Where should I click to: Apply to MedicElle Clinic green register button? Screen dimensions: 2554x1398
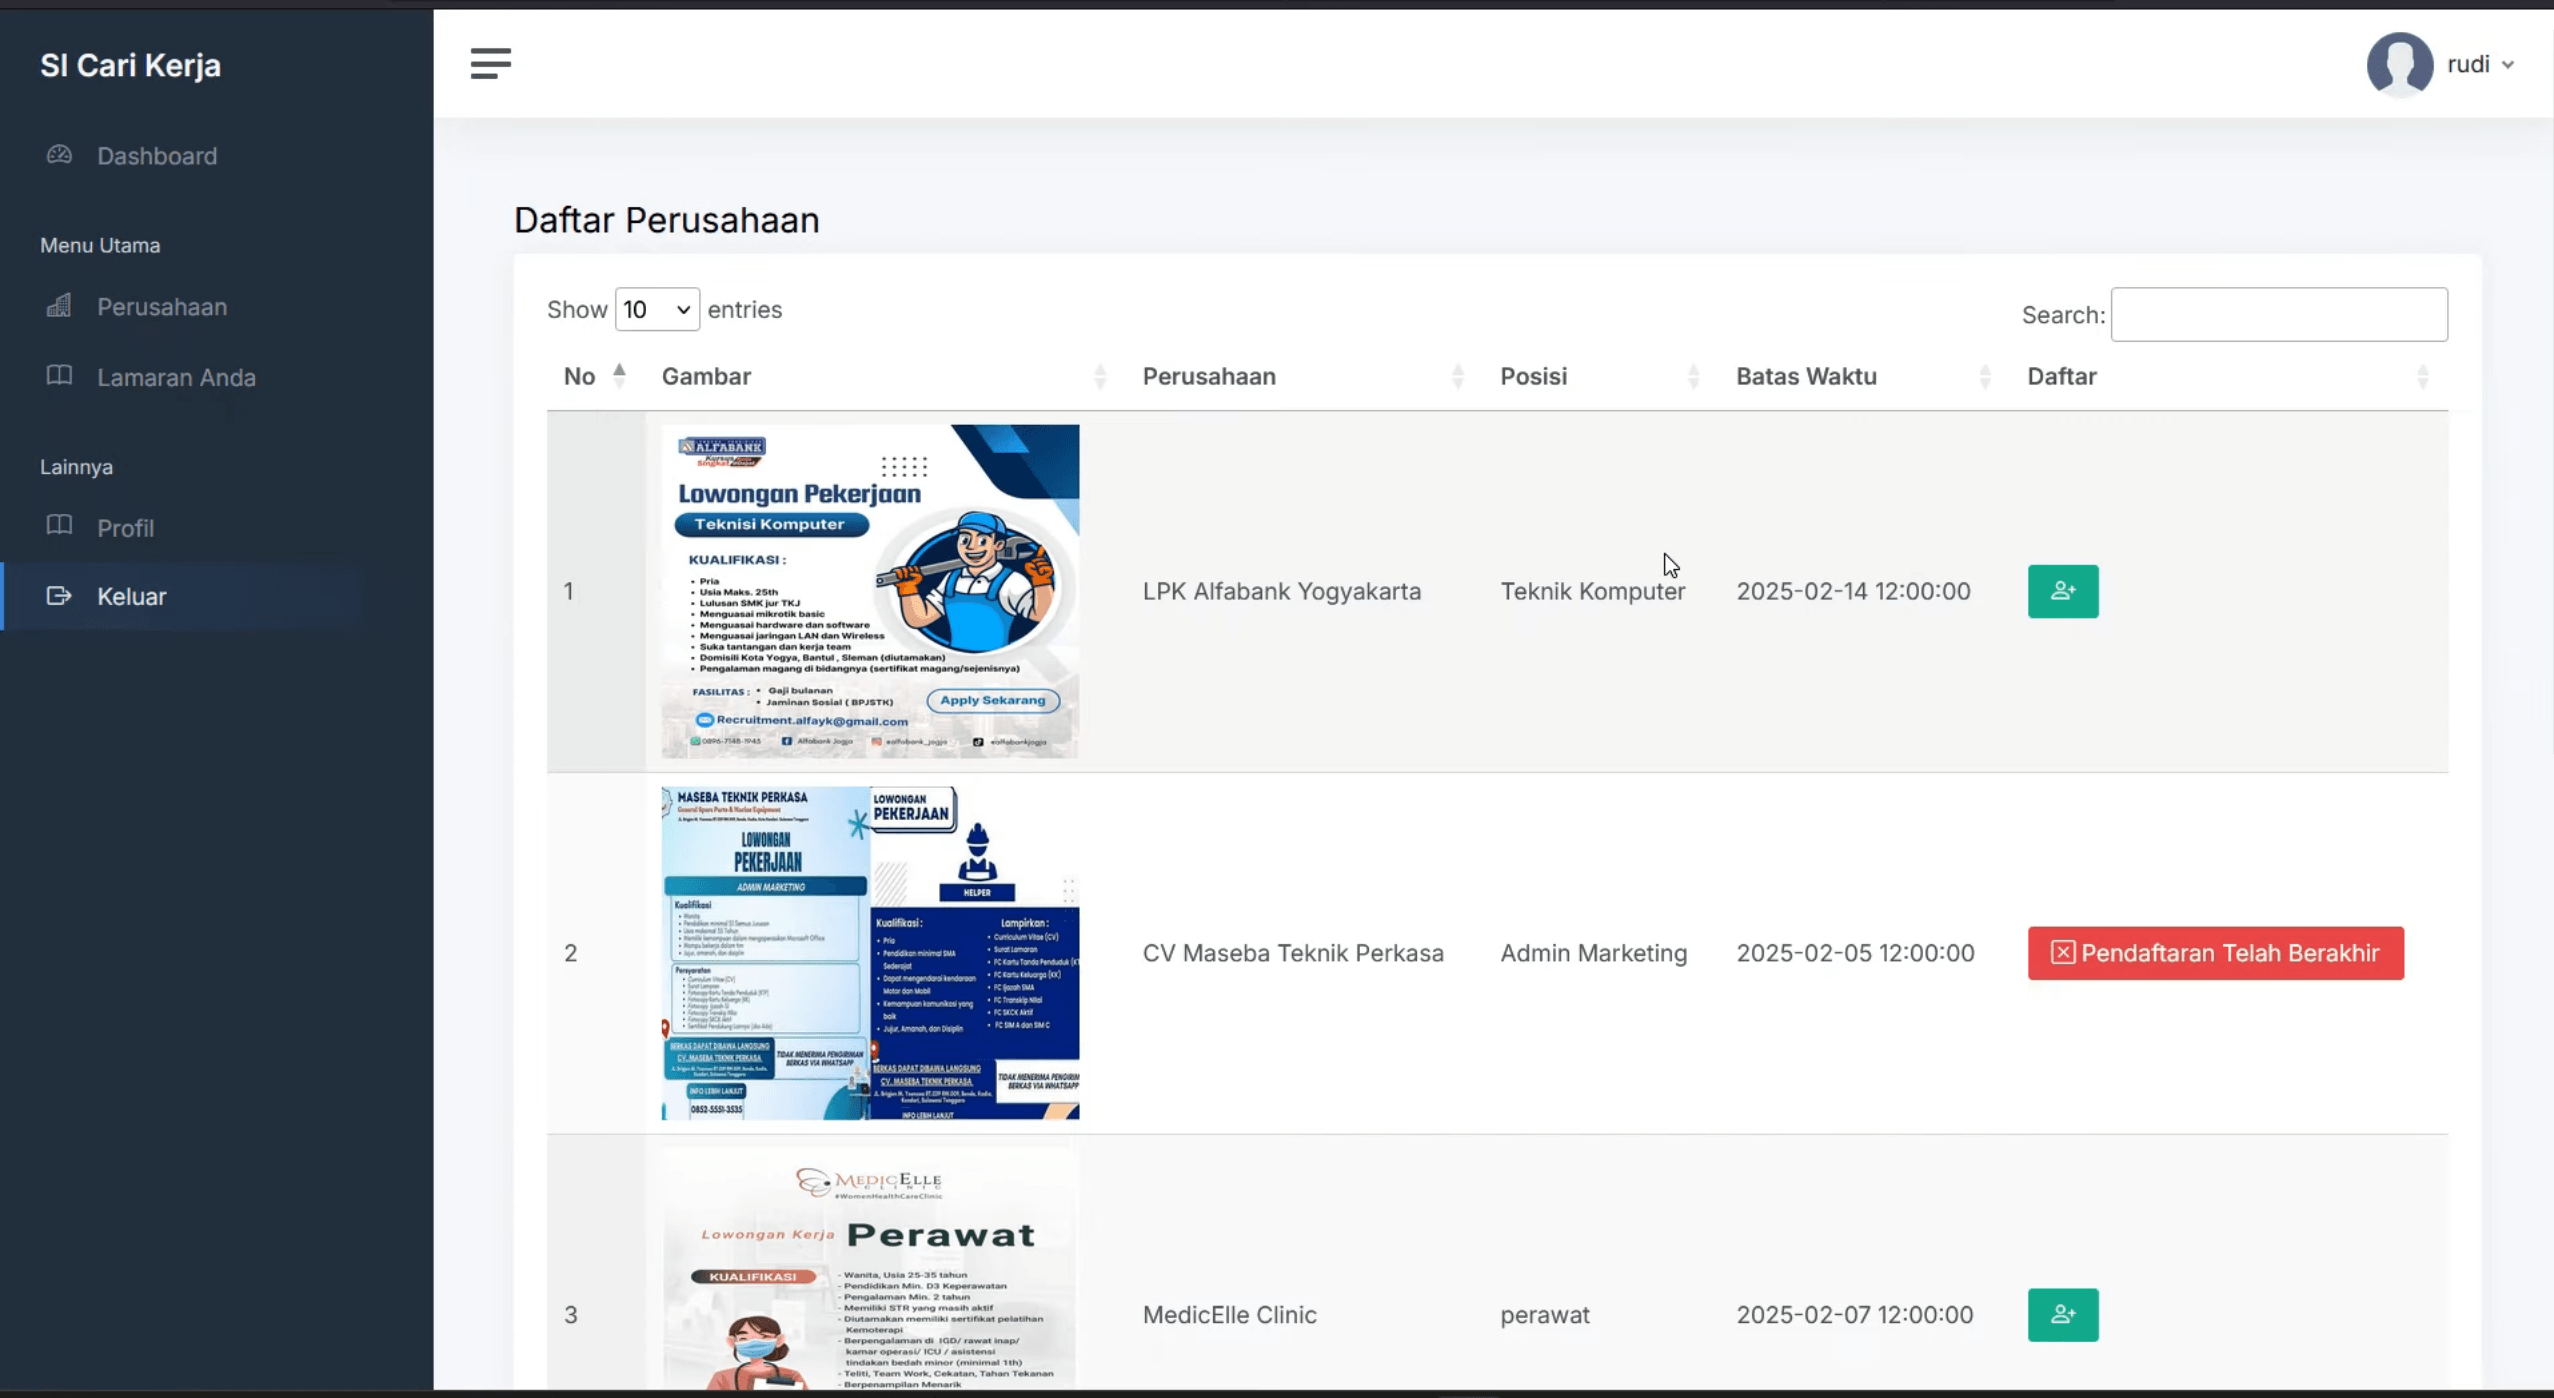click(2063, 1315)
